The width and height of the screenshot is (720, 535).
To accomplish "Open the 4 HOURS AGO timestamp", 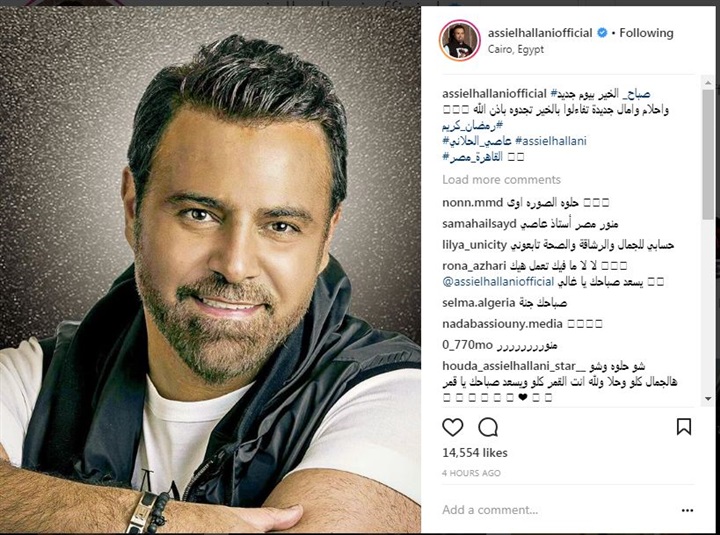I will (x=471, y=473).
